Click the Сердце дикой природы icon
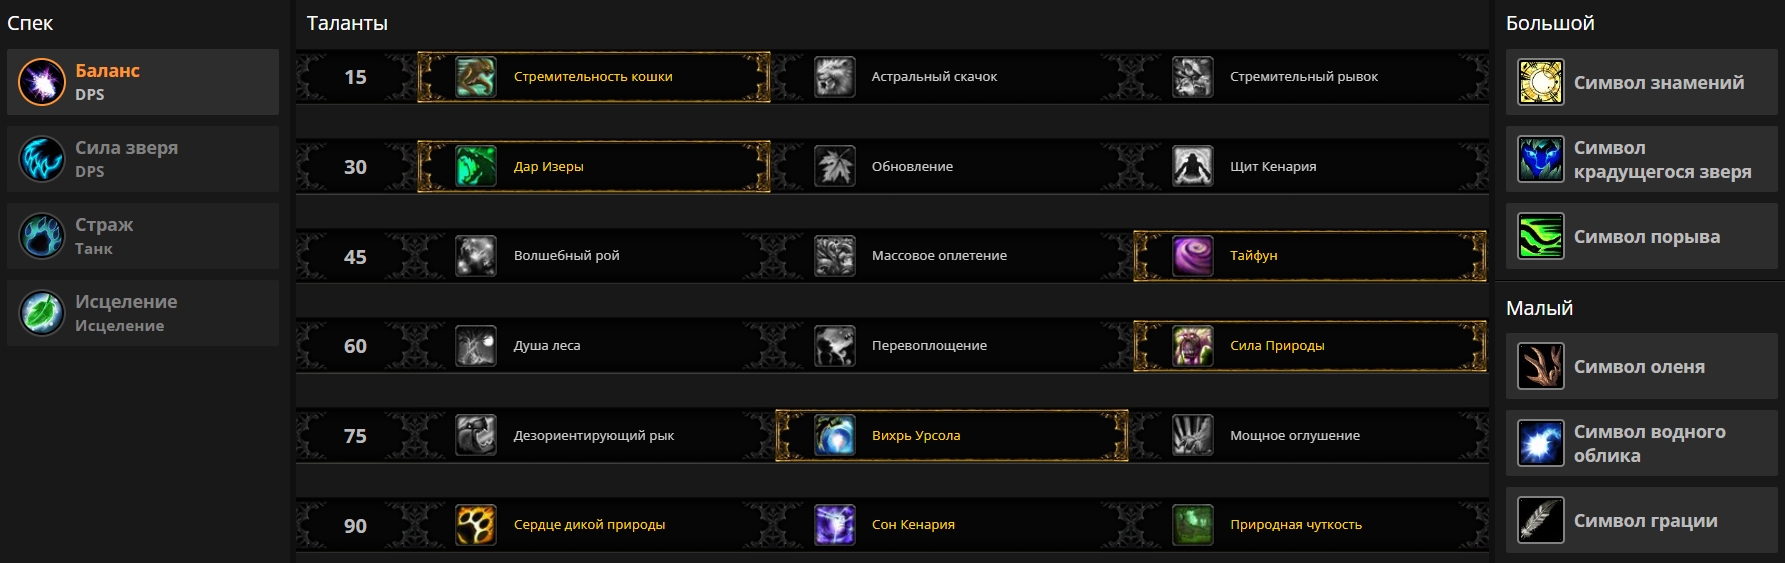This screenshot has width=1785, height=563. (476, 525)
